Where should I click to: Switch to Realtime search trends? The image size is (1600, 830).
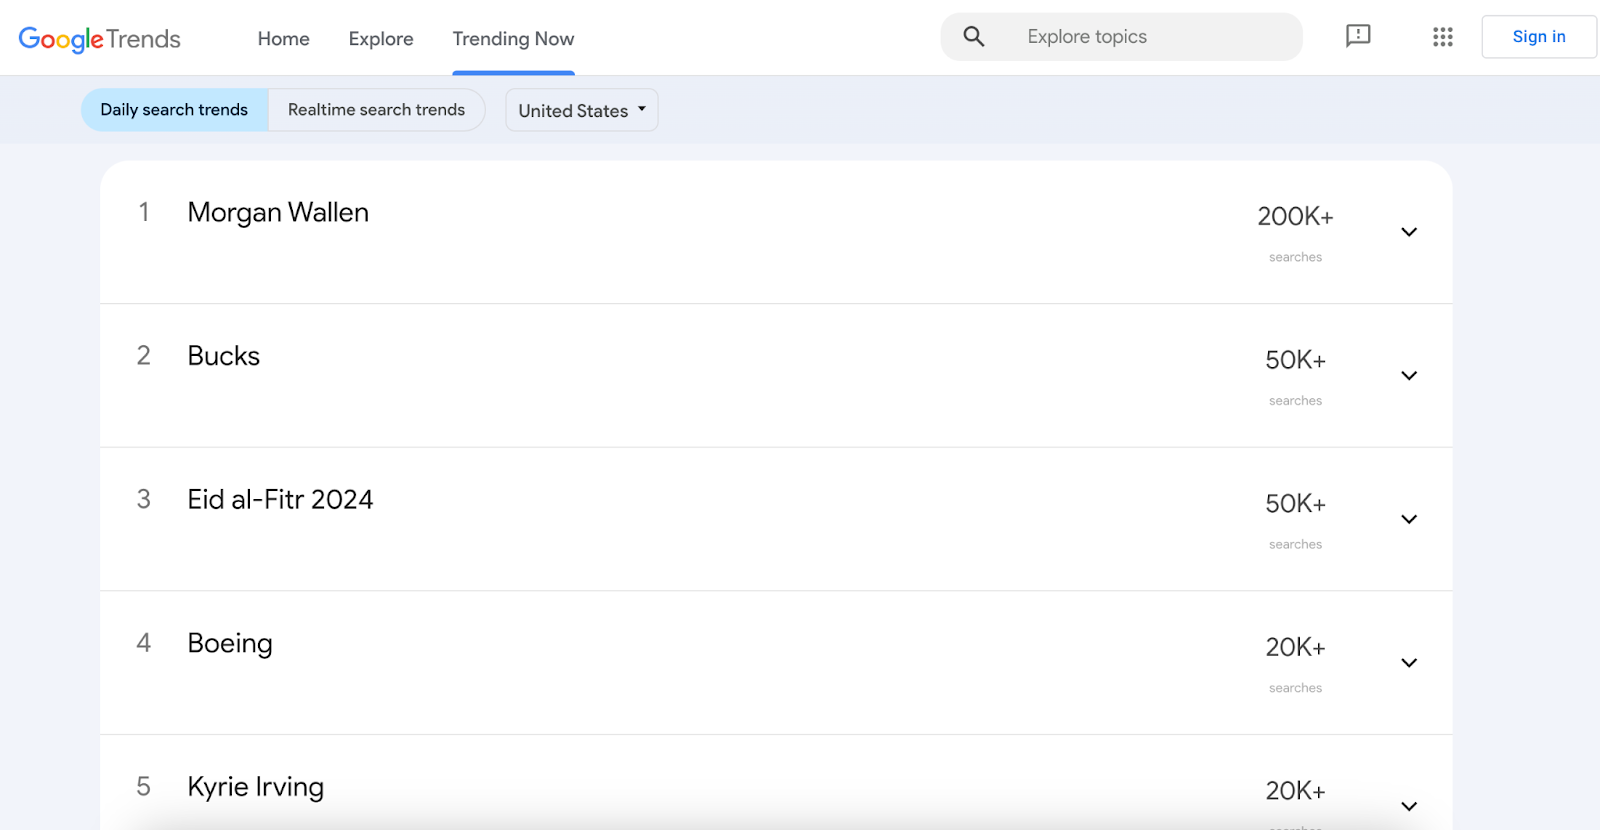click(376, 110)
